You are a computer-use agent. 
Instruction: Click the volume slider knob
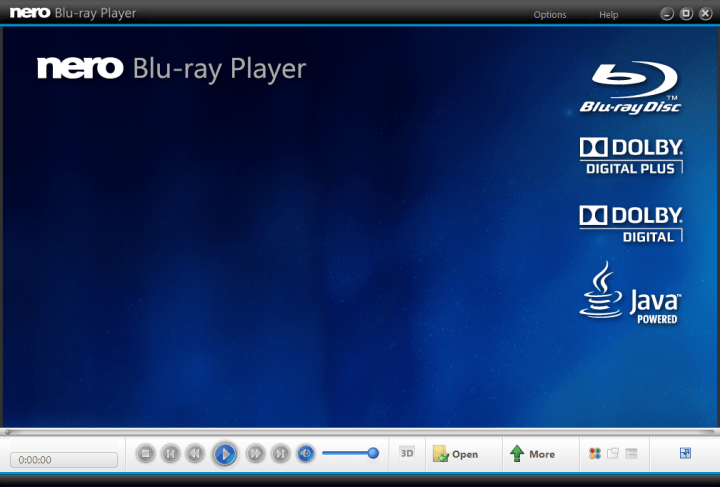click(373, 453)
